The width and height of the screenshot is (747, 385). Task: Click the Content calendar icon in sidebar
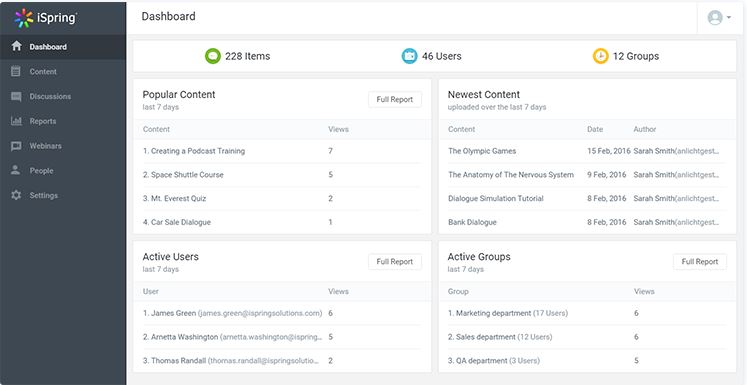tap(16, 71)
